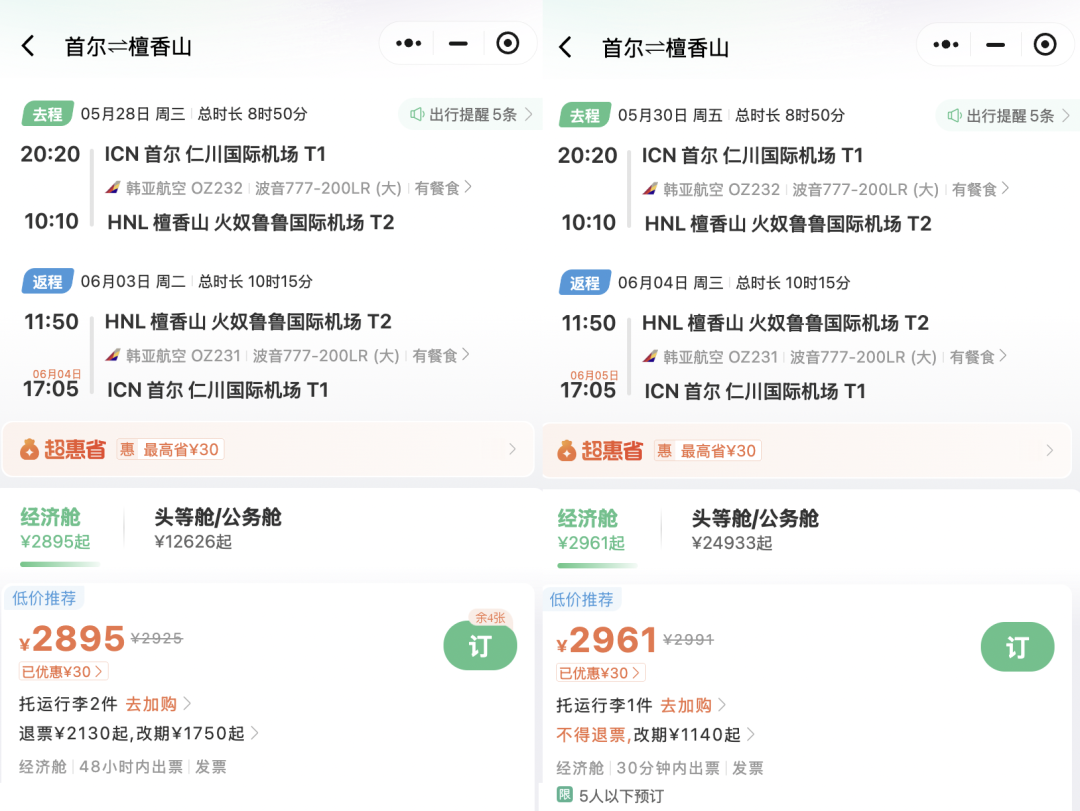Tap 返程 badge for 06月04日 周三
The image size is (1080, 811).
pos(585,283)
